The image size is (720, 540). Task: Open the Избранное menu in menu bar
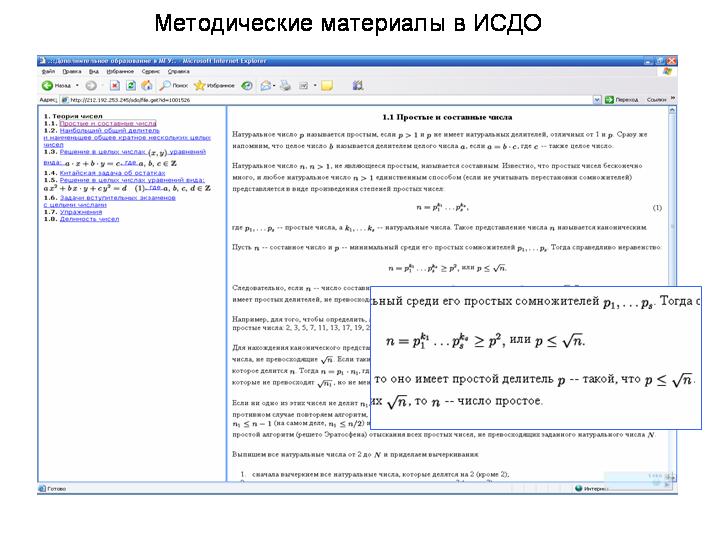pos(120,72)
